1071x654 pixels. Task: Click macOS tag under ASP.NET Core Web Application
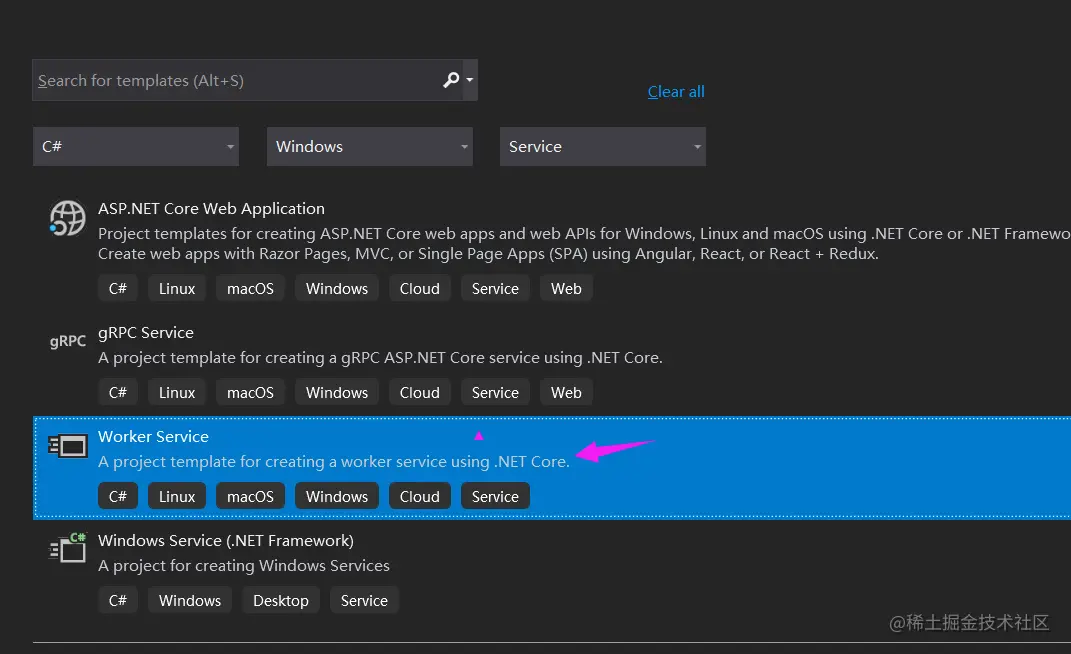250,288
